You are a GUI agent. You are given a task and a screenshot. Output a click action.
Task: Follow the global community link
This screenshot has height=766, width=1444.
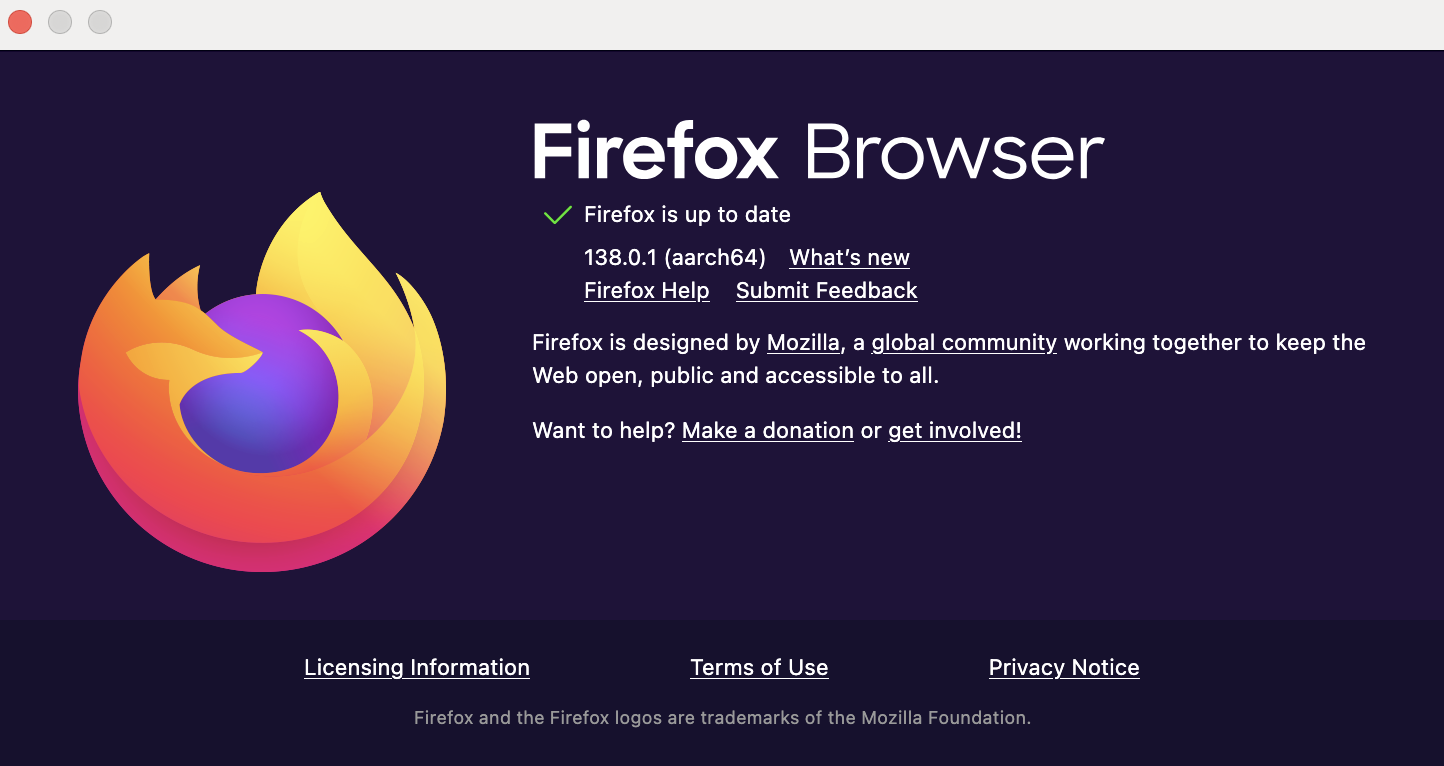coord(963,343)
